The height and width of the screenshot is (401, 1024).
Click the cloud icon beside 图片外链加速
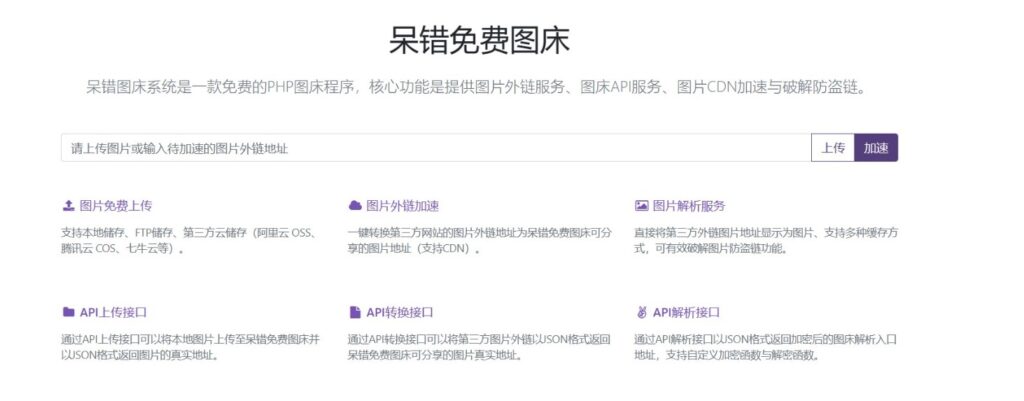coord(355,206)
